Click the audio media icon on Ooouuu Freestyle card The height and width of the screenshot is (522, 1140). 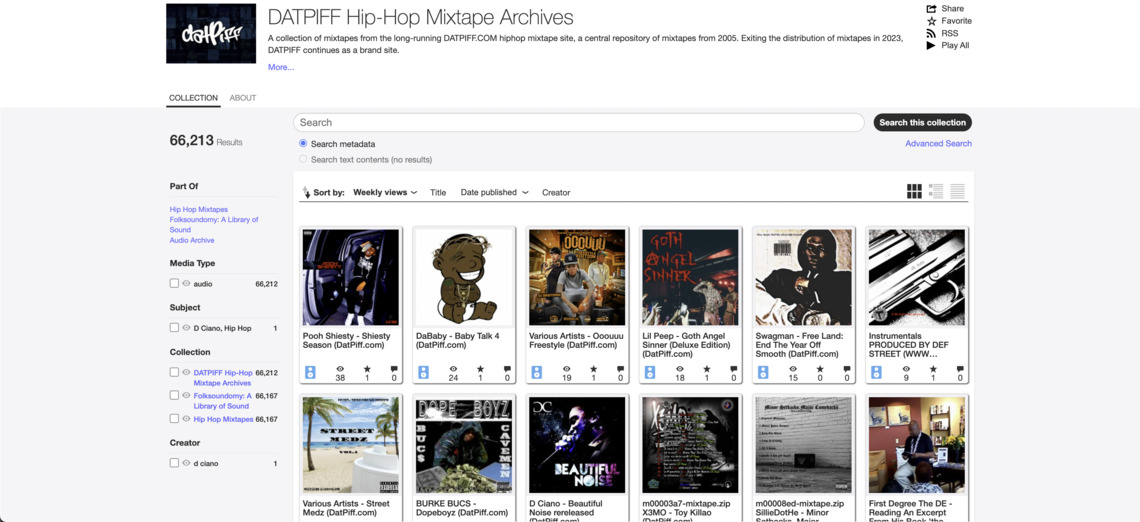tap(537, 372)
